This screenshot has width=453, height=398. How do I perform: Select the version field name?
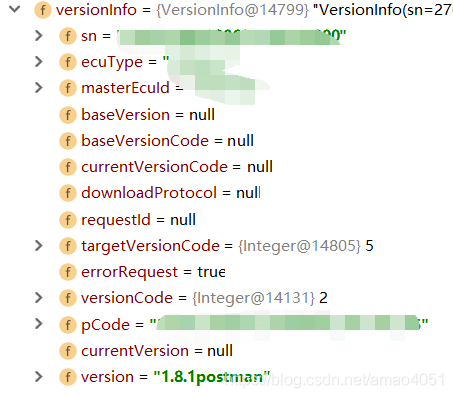tap(107, 377)
